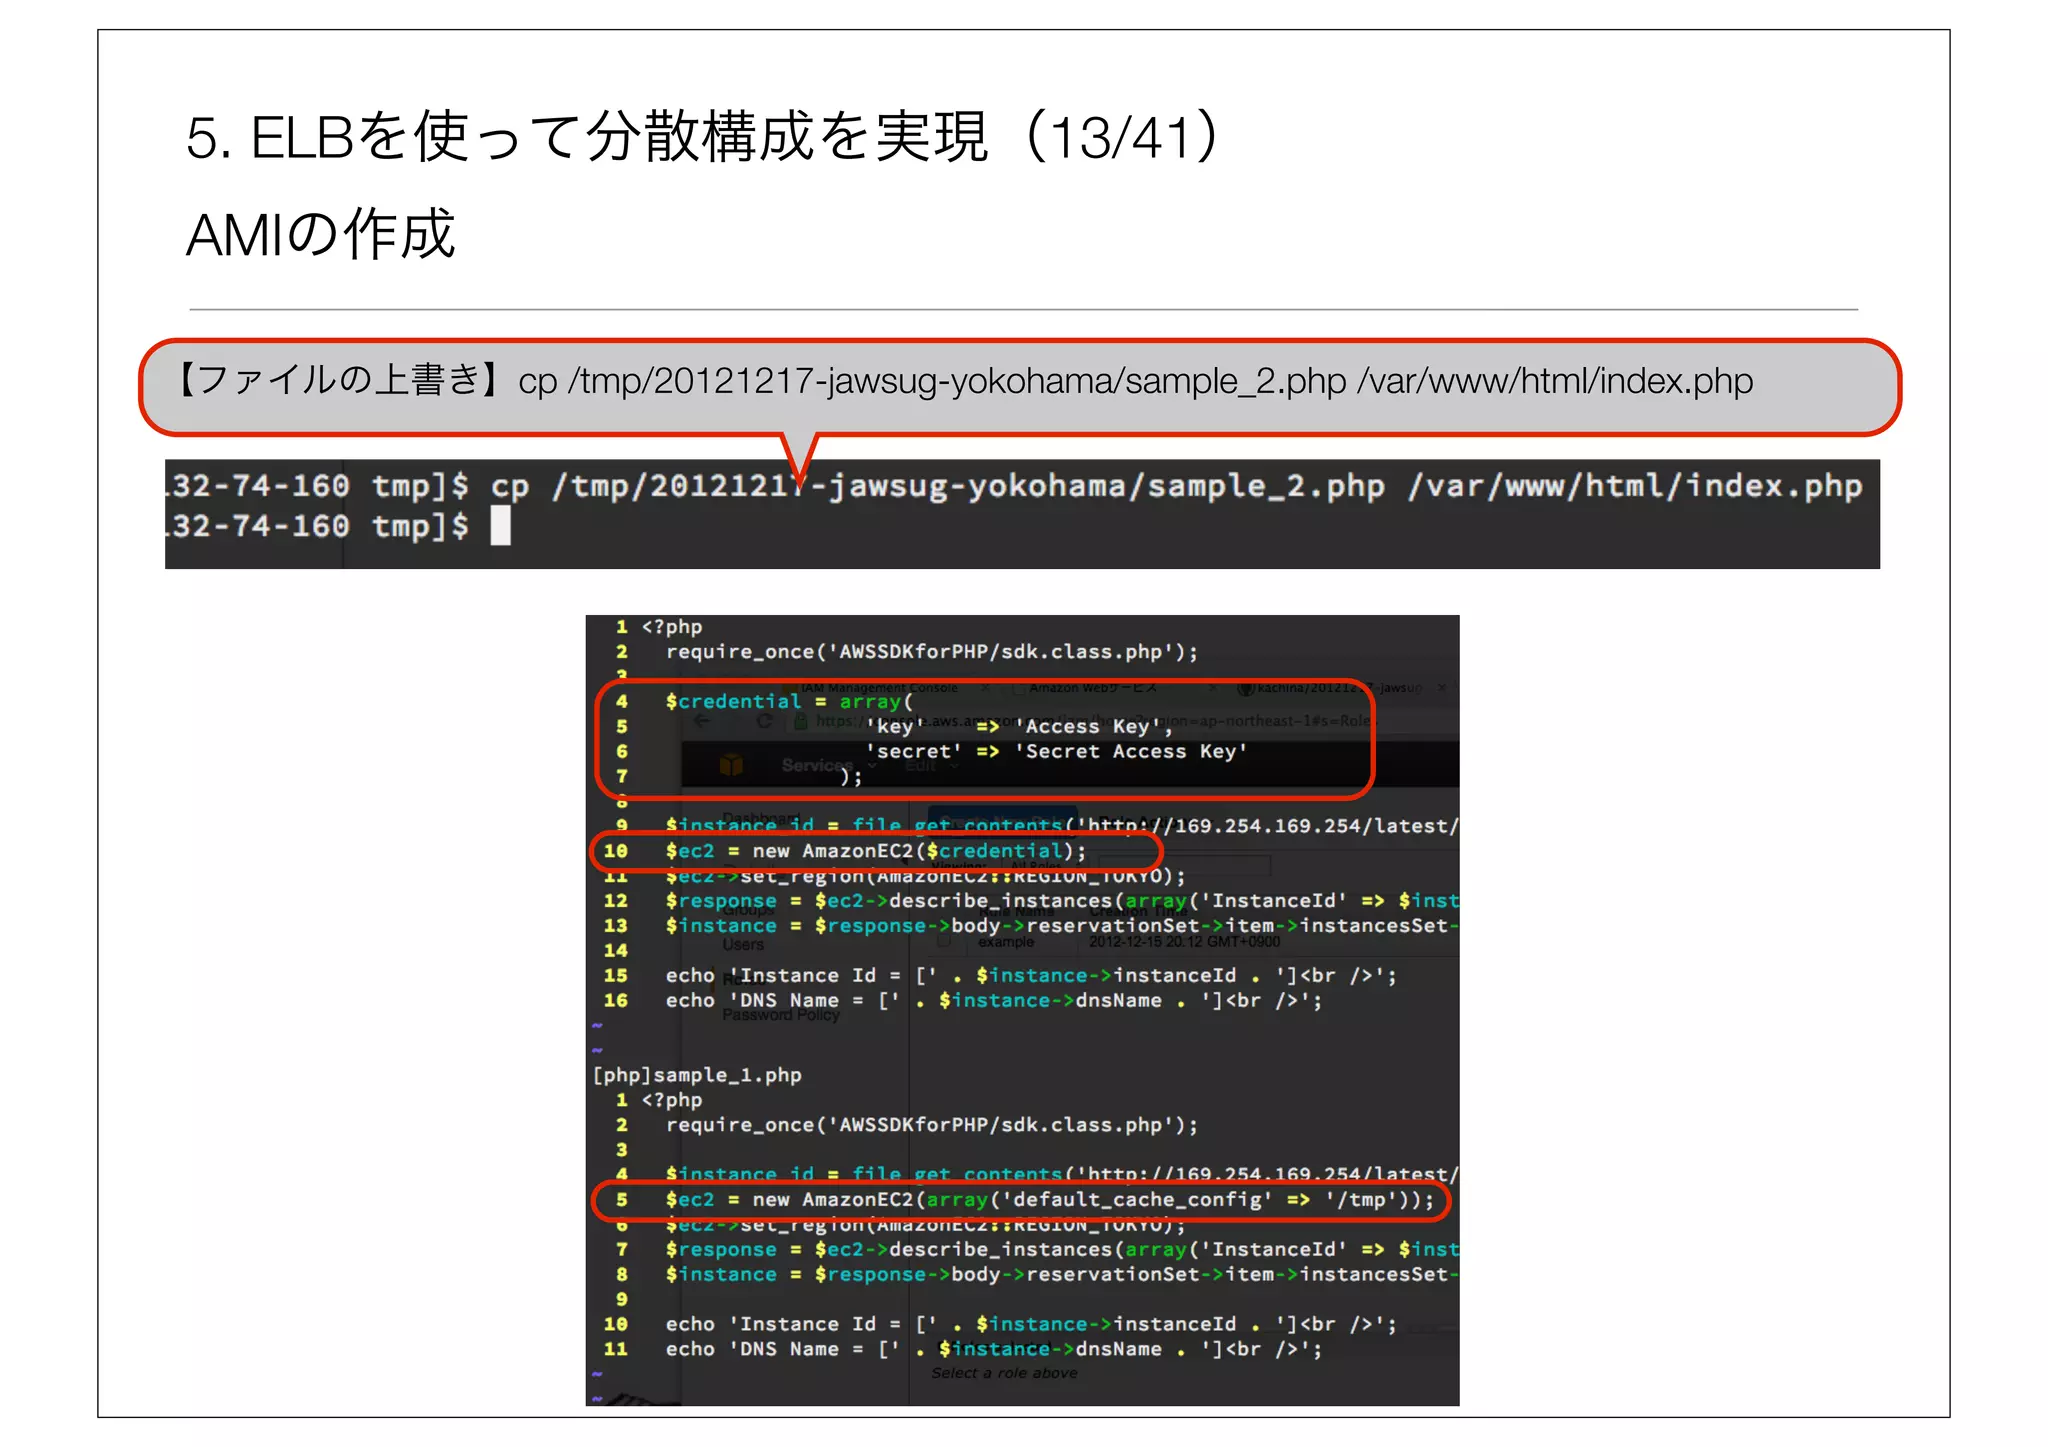Click the faint "Select a role above" message at bottom
The image size is (2048, 1447).
1005,1373
